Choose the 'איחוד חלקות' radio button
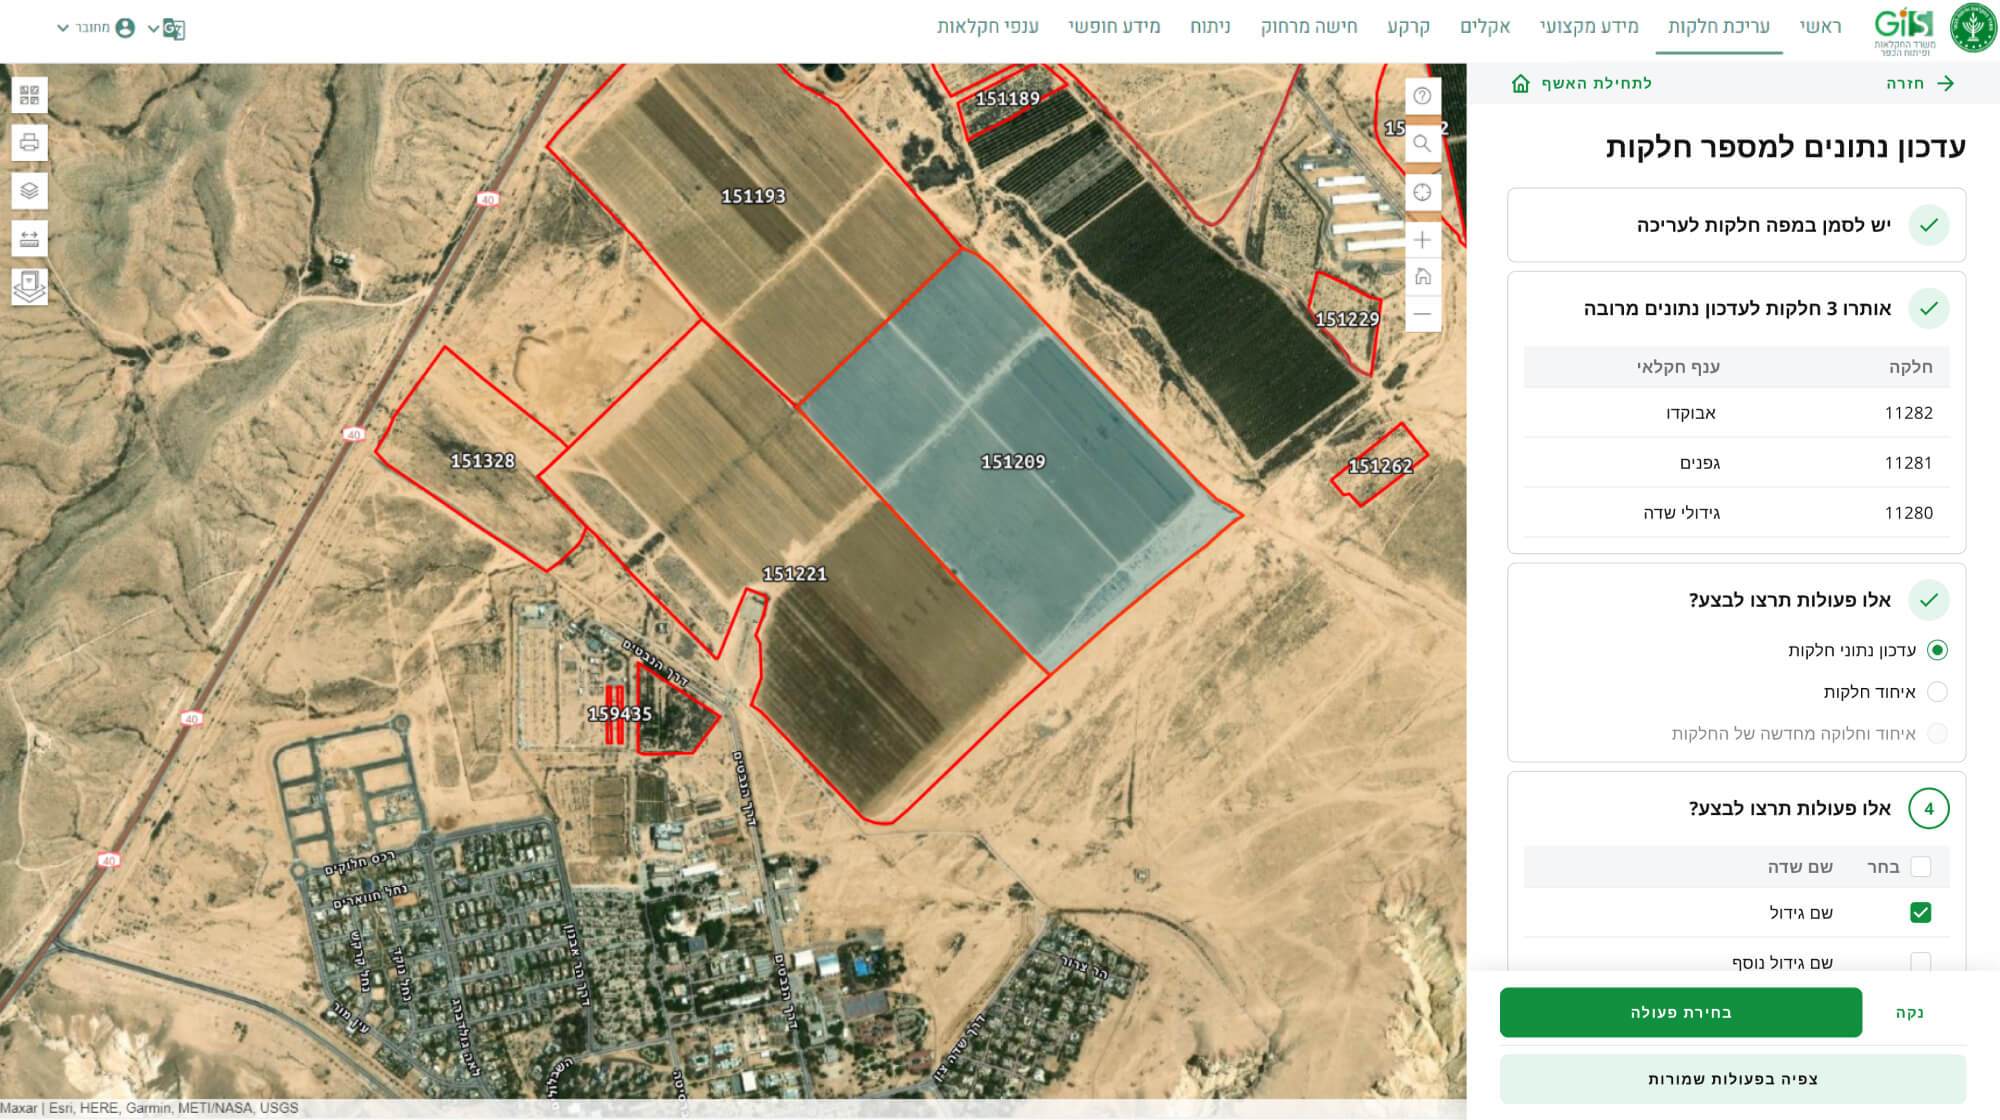The width and height of the screenshot is (2000, 1120). point(1937,692)
